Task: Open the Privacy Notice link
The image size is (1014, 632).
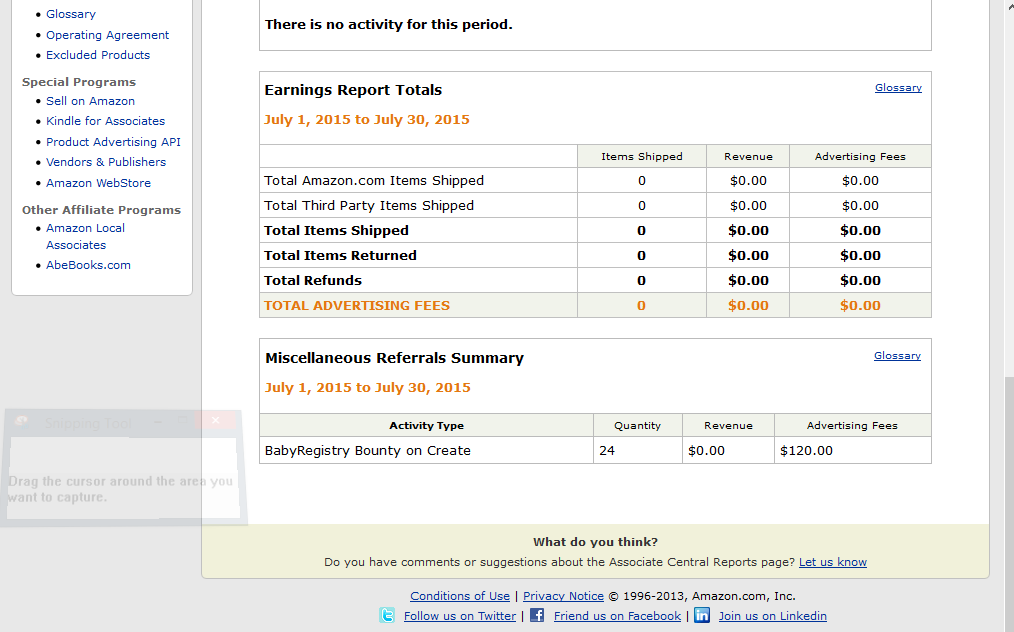Action: (x=563, y=596)
